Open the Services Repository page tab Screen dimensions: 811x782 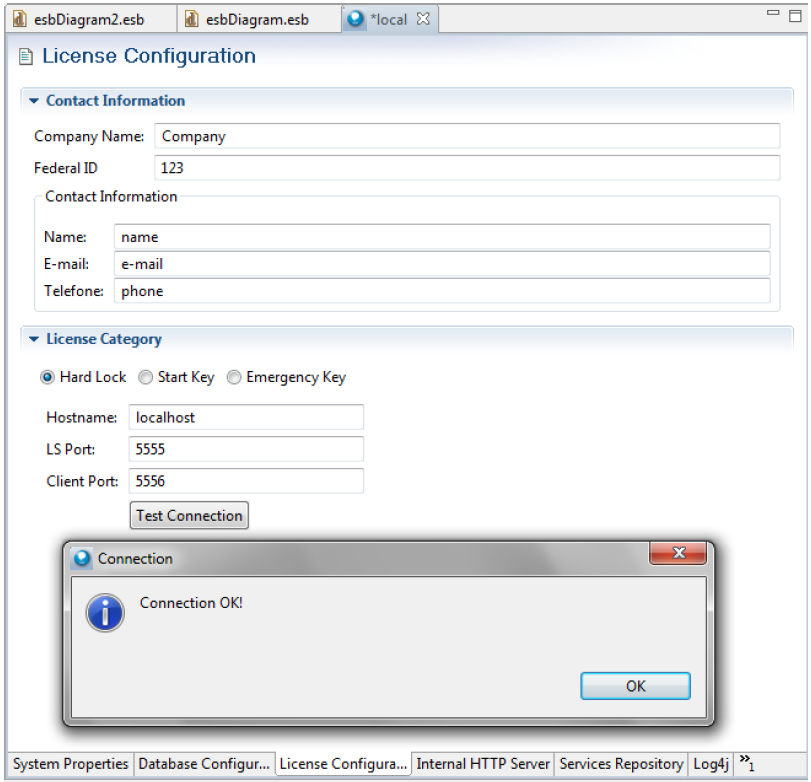click(x=621, y=764)
